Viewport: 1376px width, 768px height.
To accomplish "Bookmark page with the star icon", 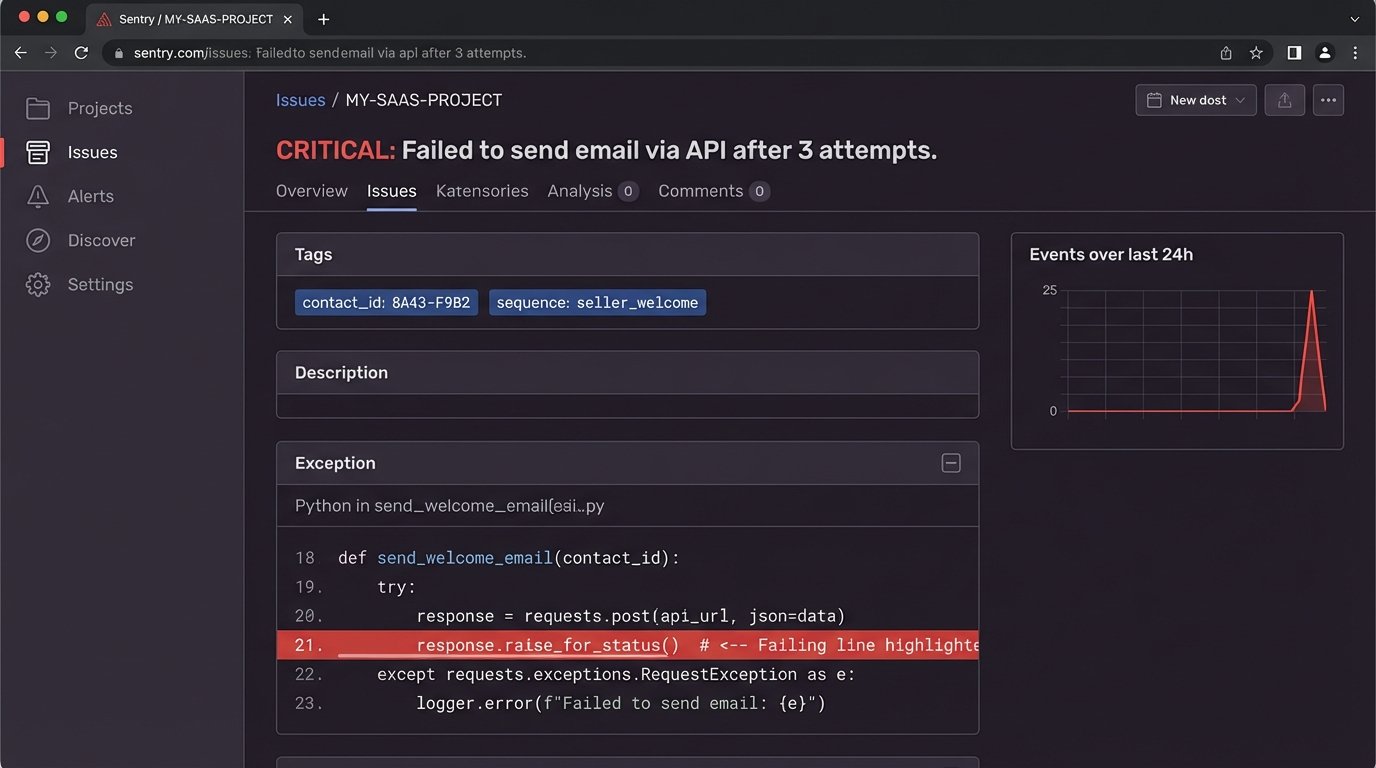I will (x=1256, y=53).
